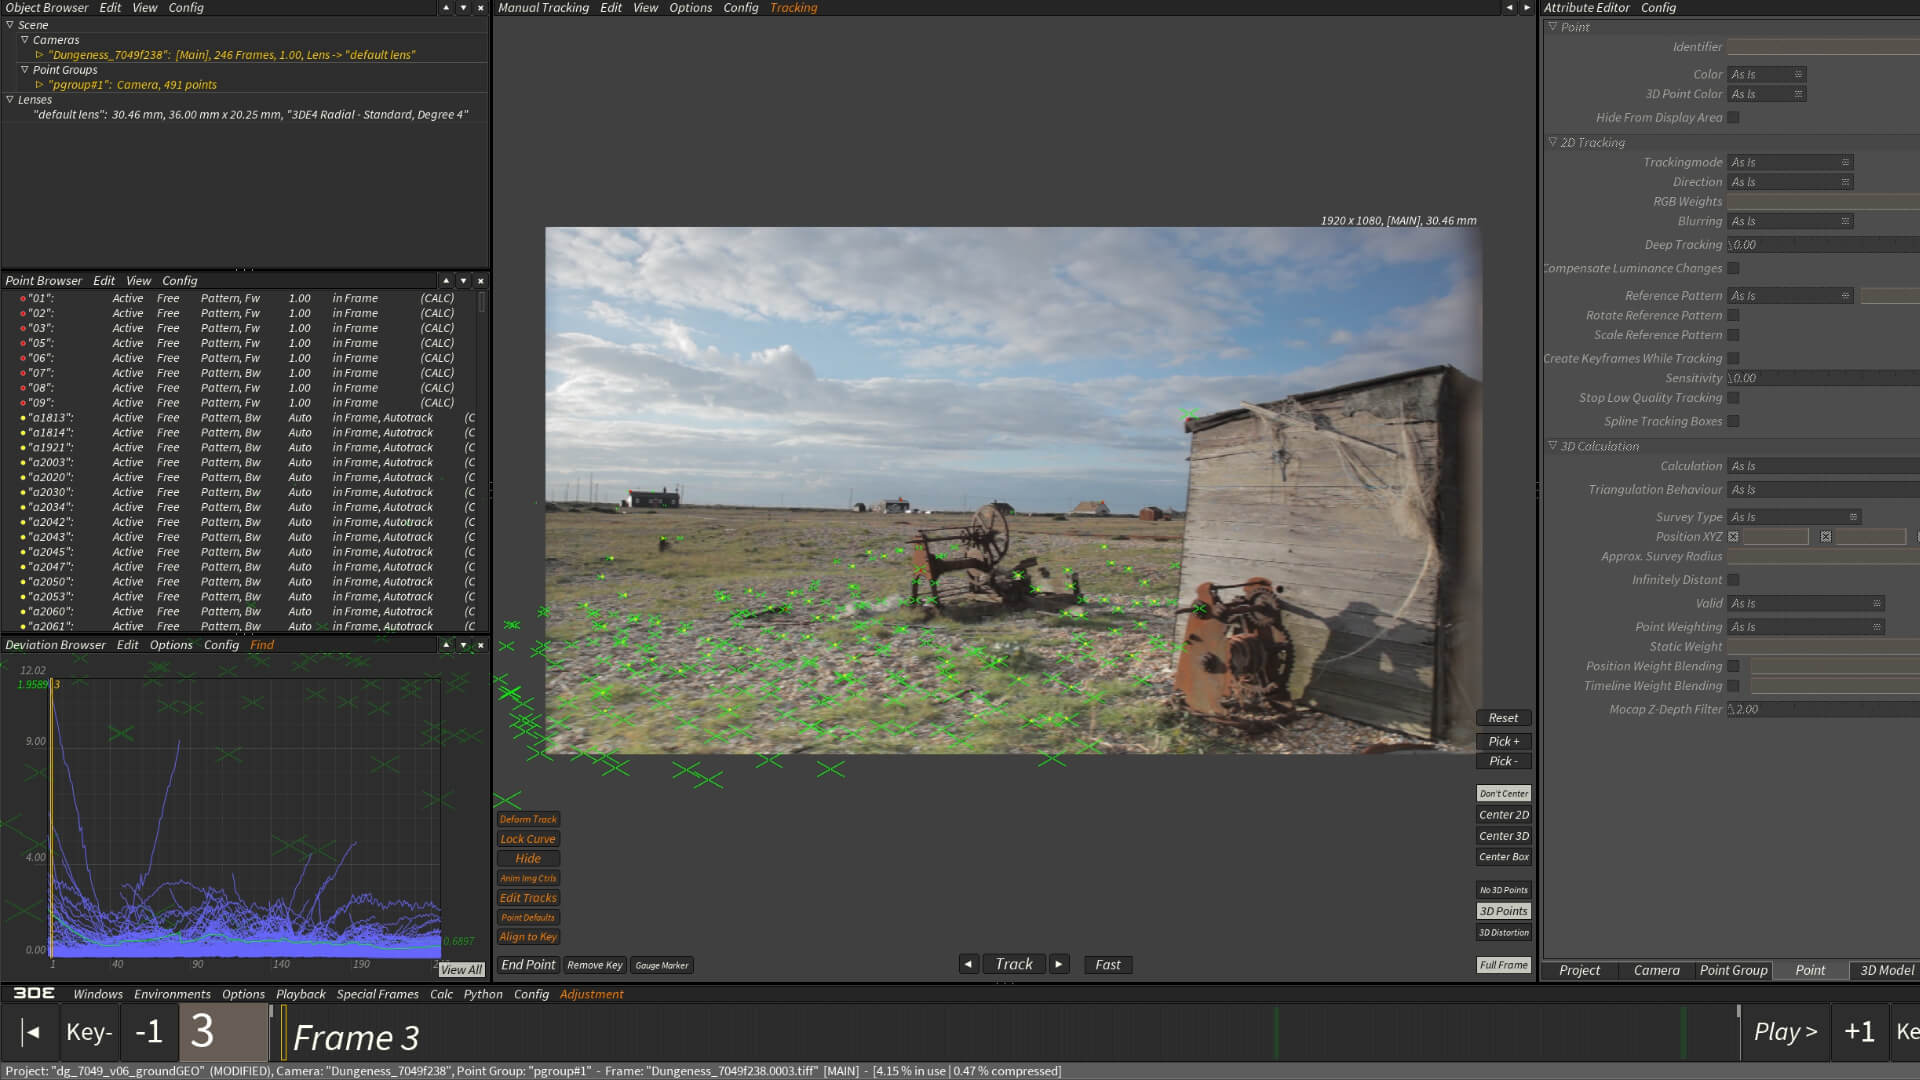Click Manual Tracking panel left arrow
Viewport: 1920px width, 1080px height.
coord(1509,8)
